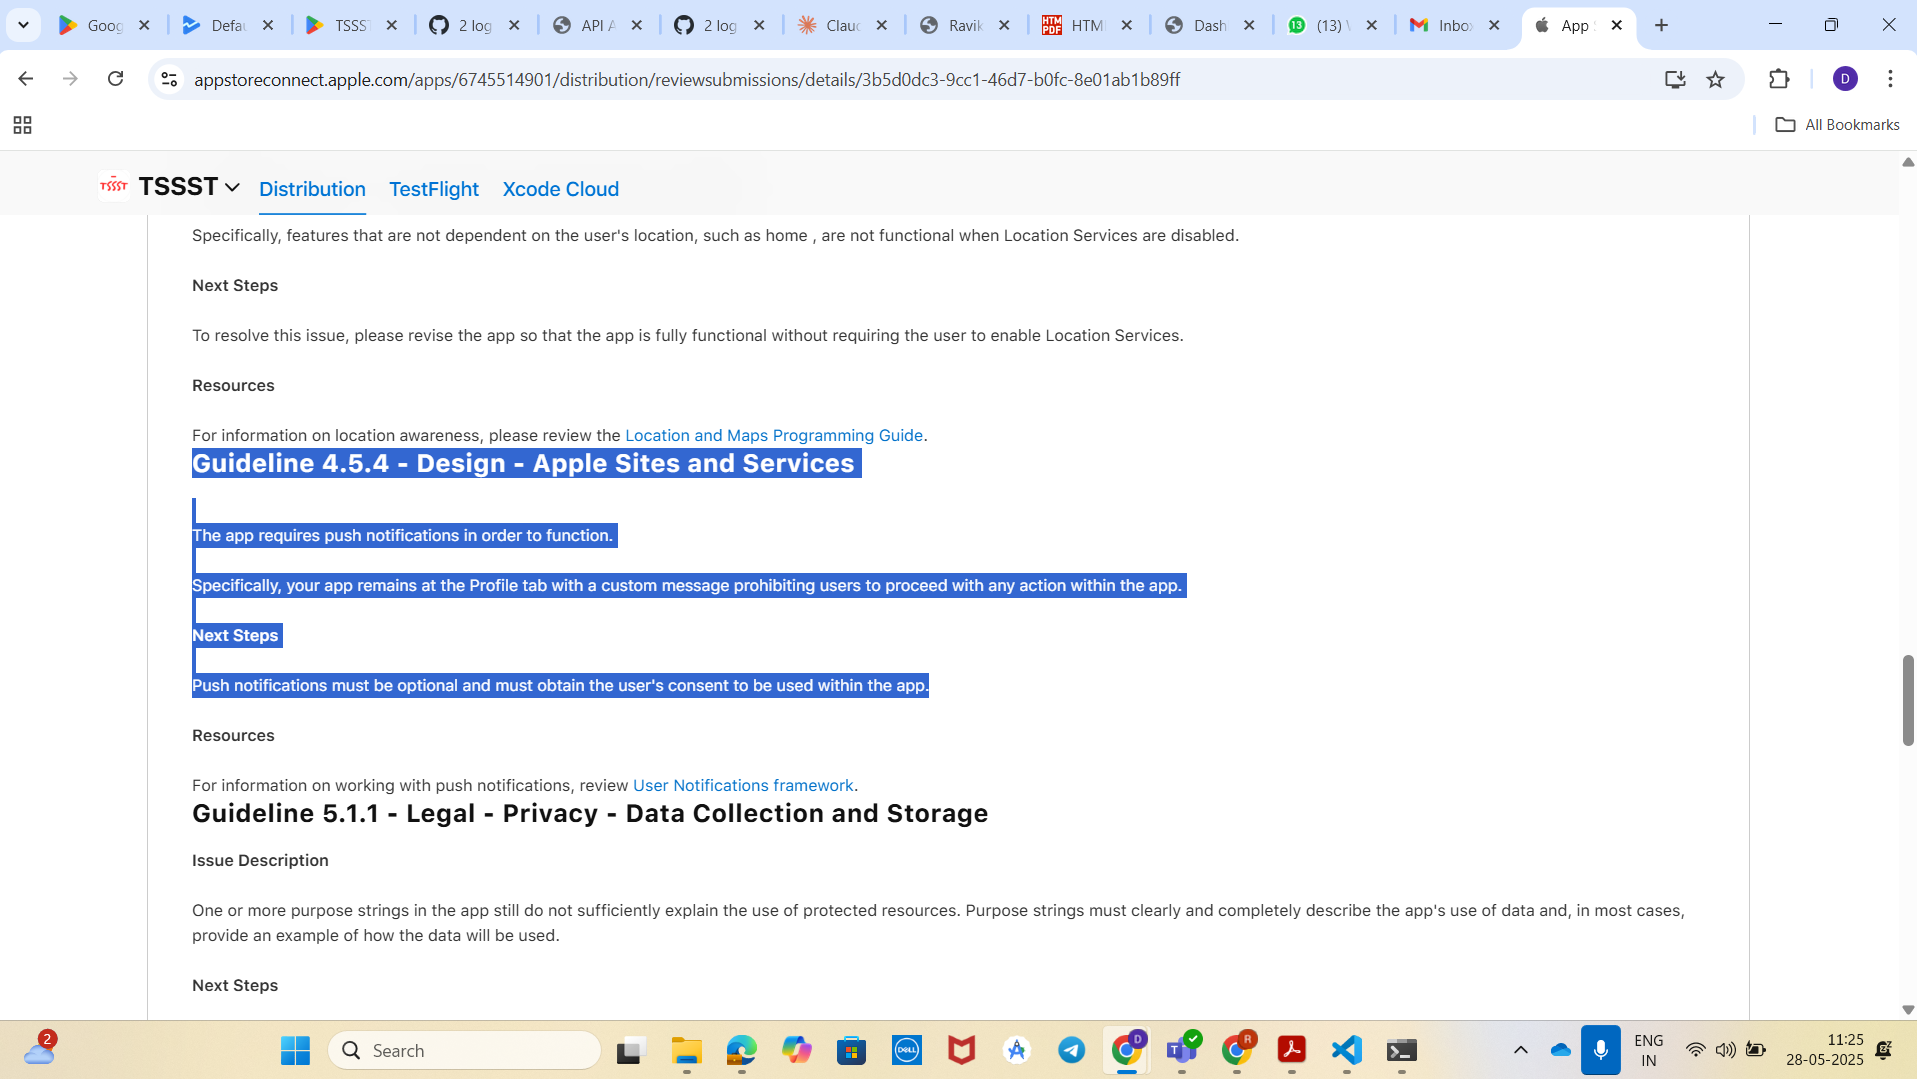Show hidden system tray icons

1520,1050
